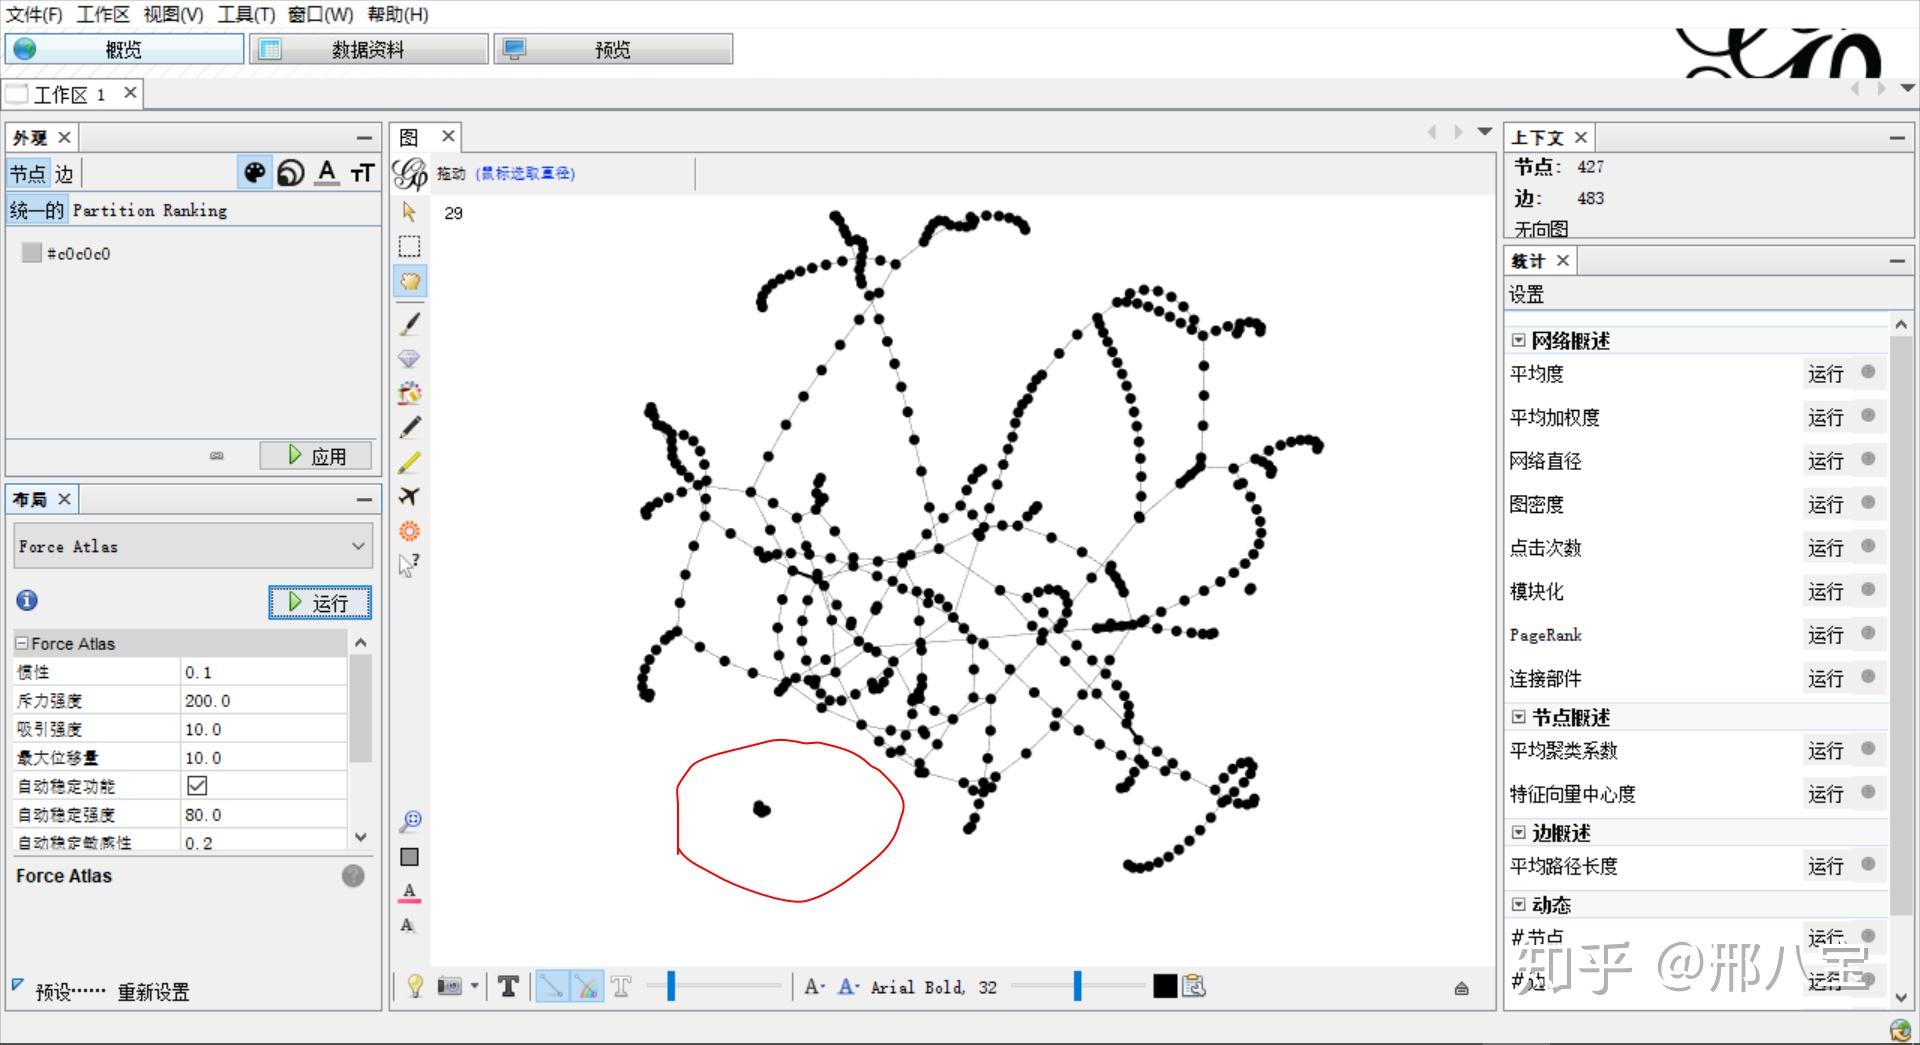1920x1045 pixels.
Task: Click the black label color swatch
Action: (1165, 987)
